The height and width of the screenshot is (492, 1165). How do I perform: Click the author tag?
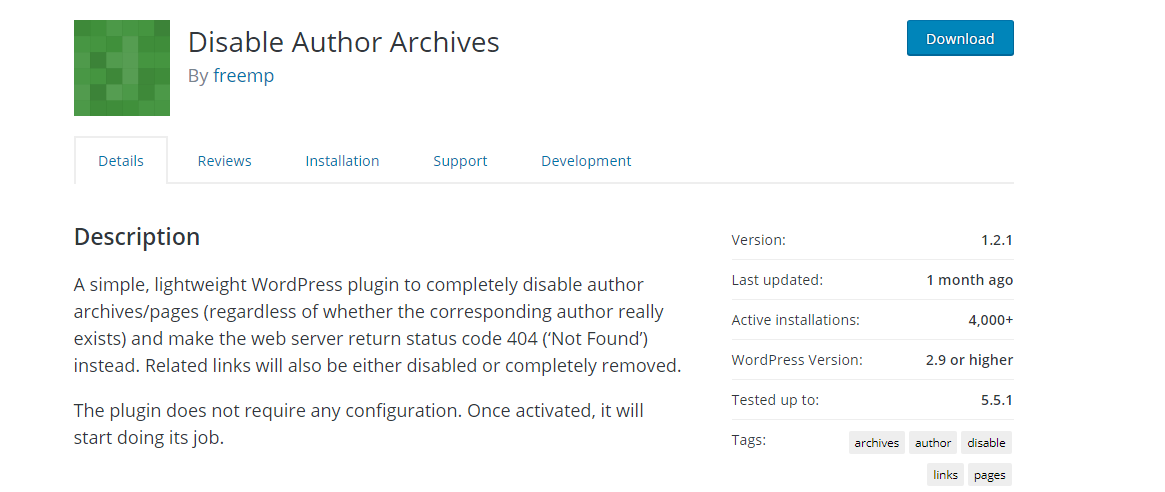933,443
